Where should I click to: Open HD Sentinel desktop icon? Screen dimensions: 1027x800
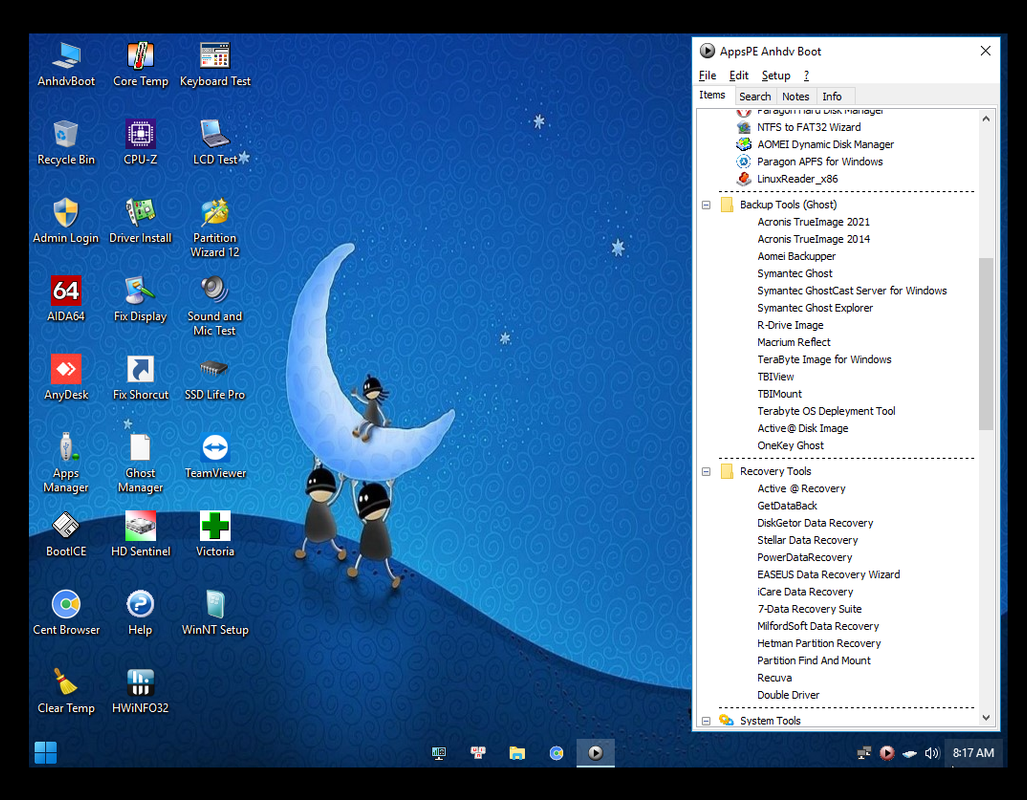click(140, 535)
